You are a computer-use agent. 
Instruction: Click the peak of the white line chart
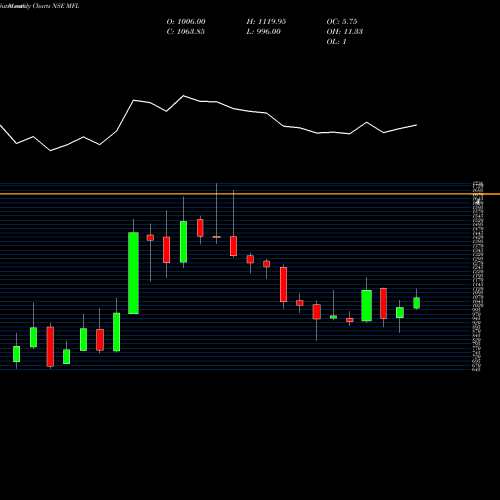(x=183, y=96)
